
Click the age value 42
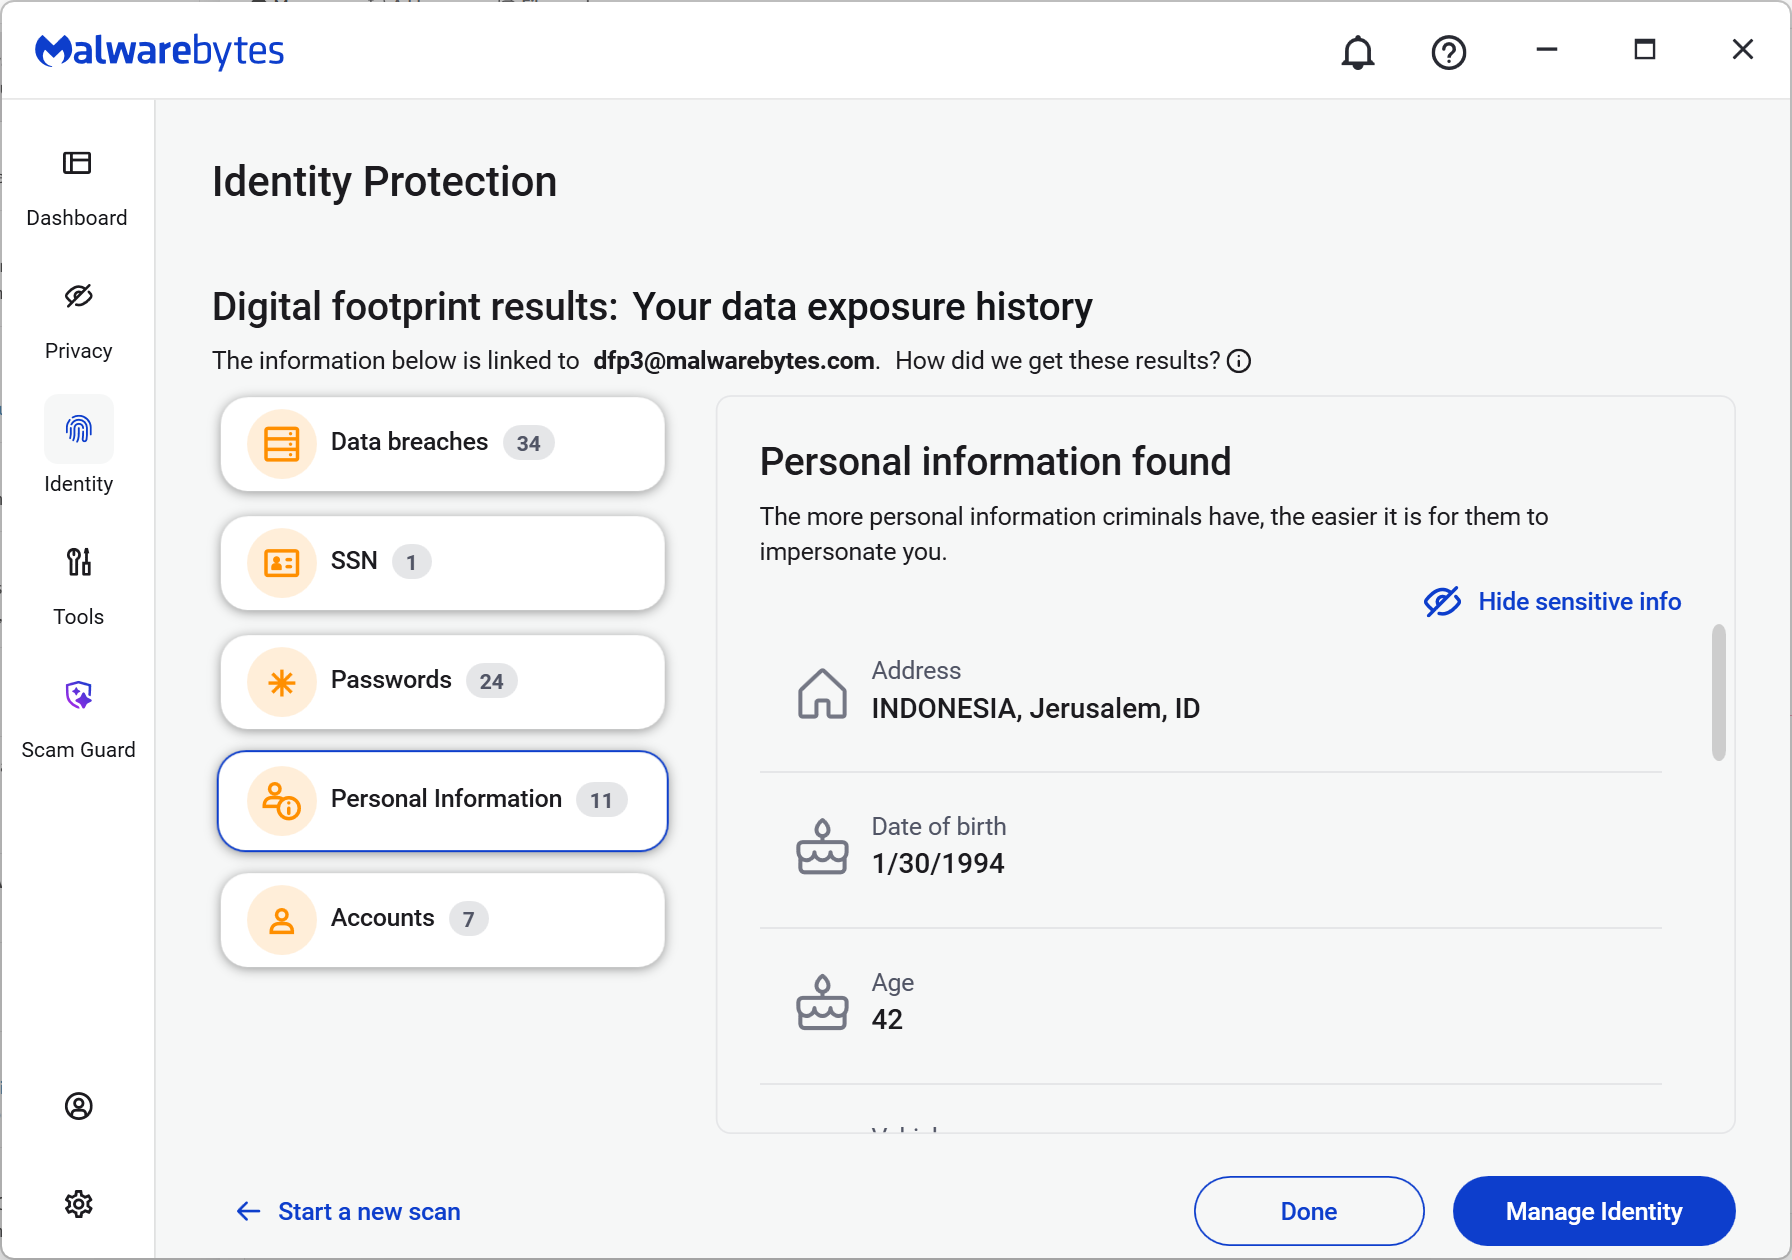[x=887, y=1020]
